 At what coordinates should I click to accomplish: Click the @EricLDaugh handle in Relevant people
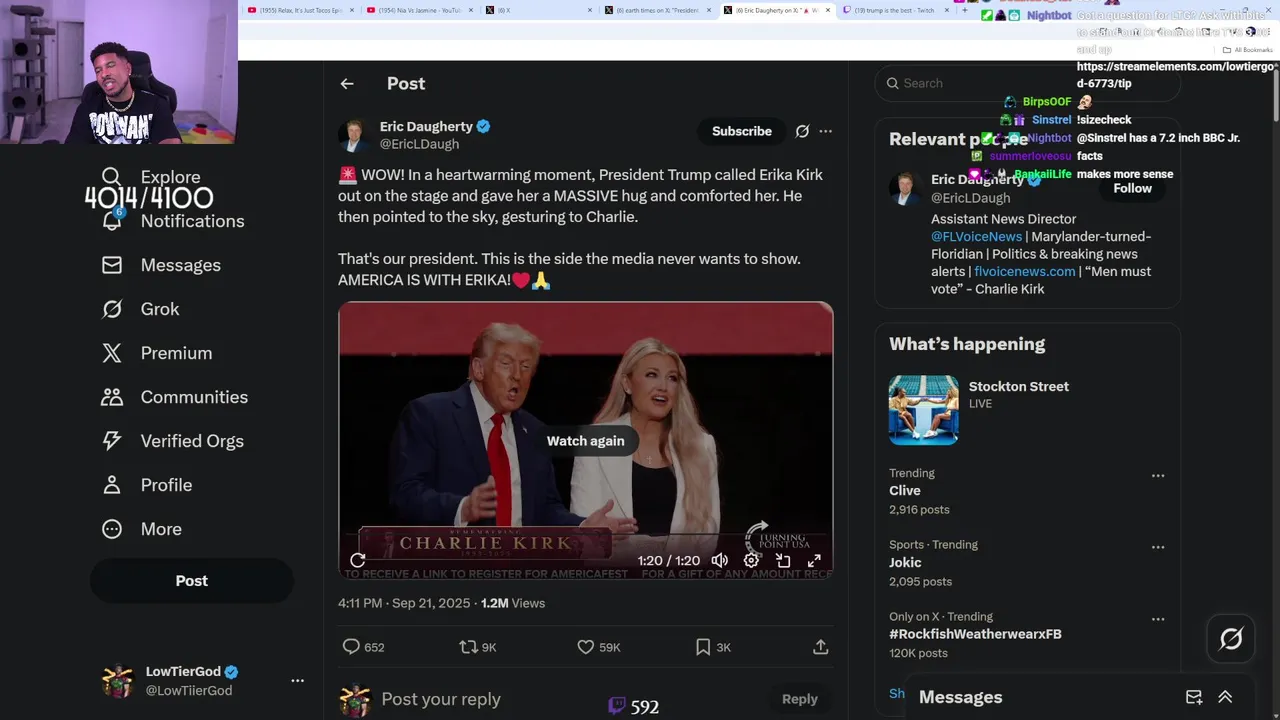tap(970, 198)
